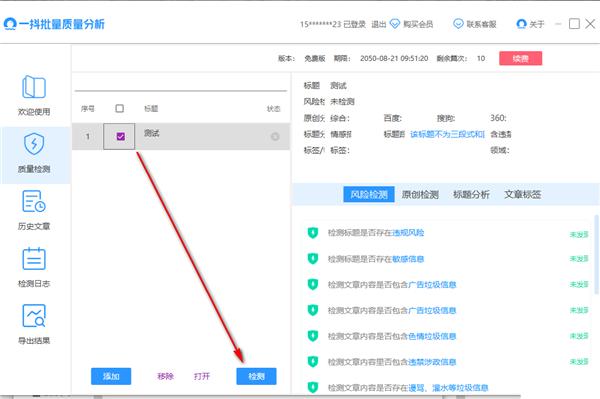Open the 欢迎使用 welcome page icon
This screenshot has width=600, height=399.
[x=34, y=87]
